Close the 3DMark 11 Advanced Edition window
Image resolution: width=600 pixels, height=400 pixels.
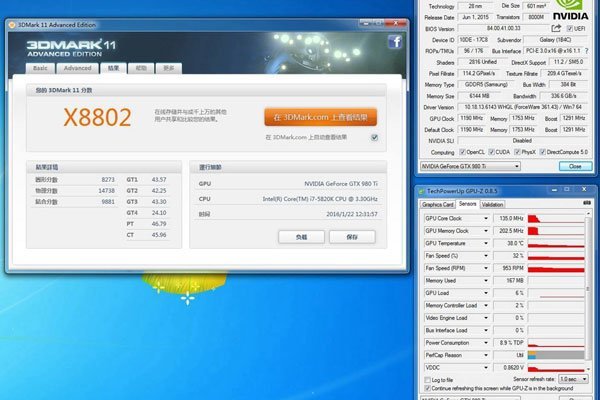[x=396, y=23]
